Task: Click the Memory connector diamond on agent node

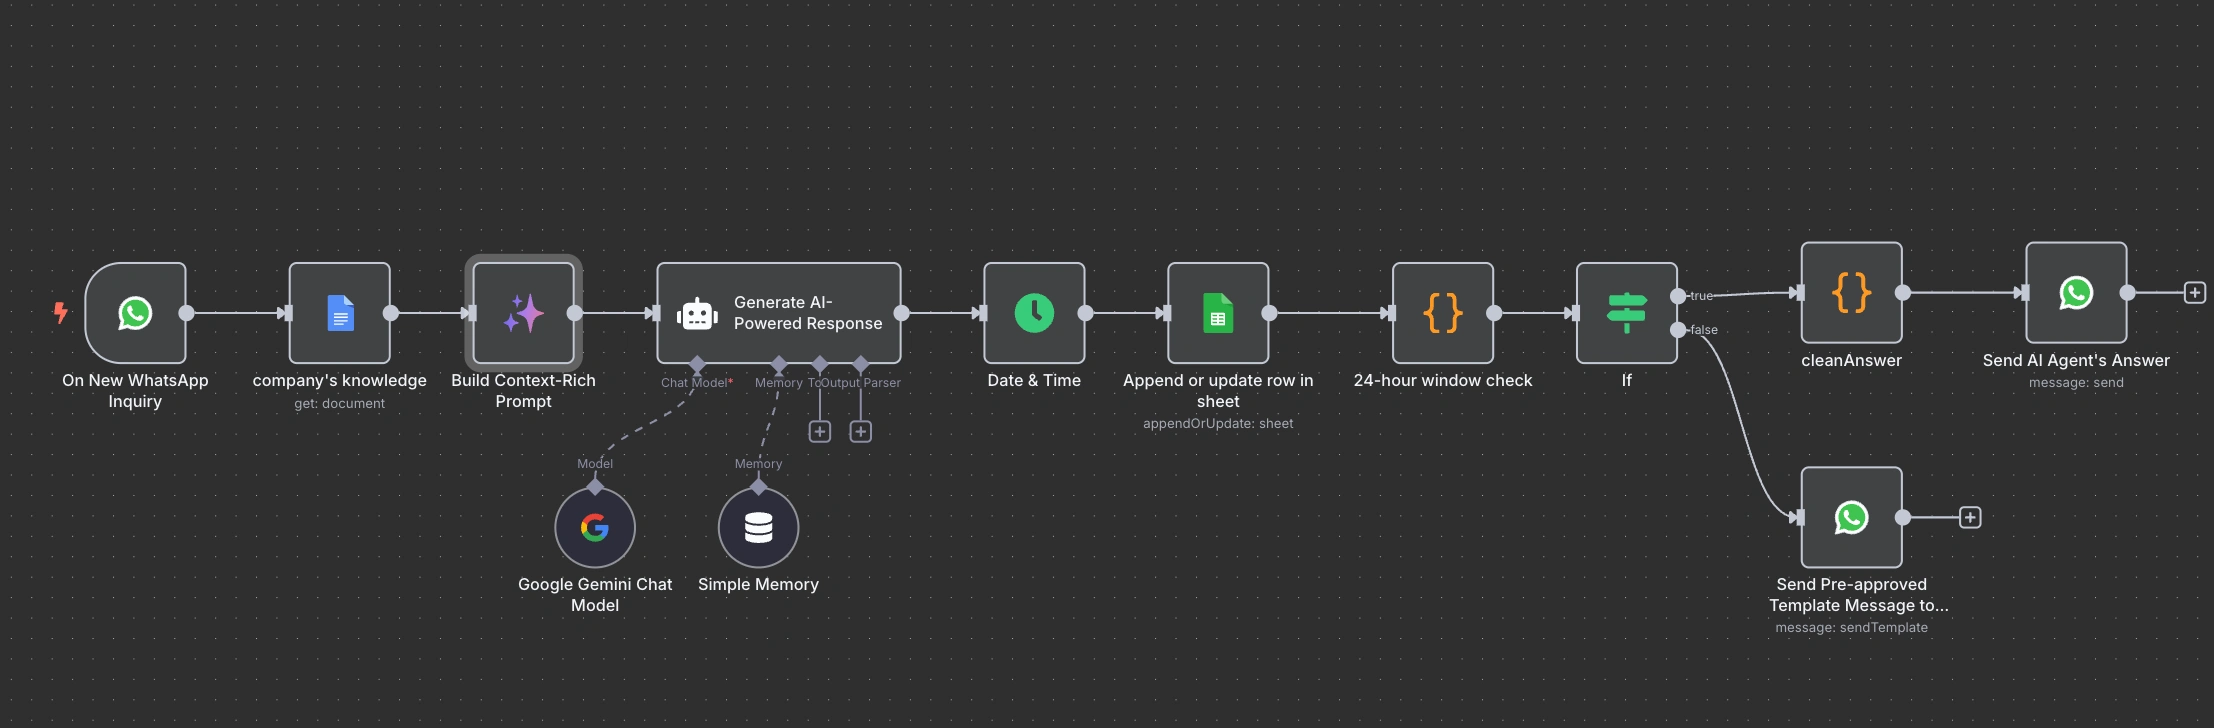Action: pyautogui.click(x=779, y=363)
